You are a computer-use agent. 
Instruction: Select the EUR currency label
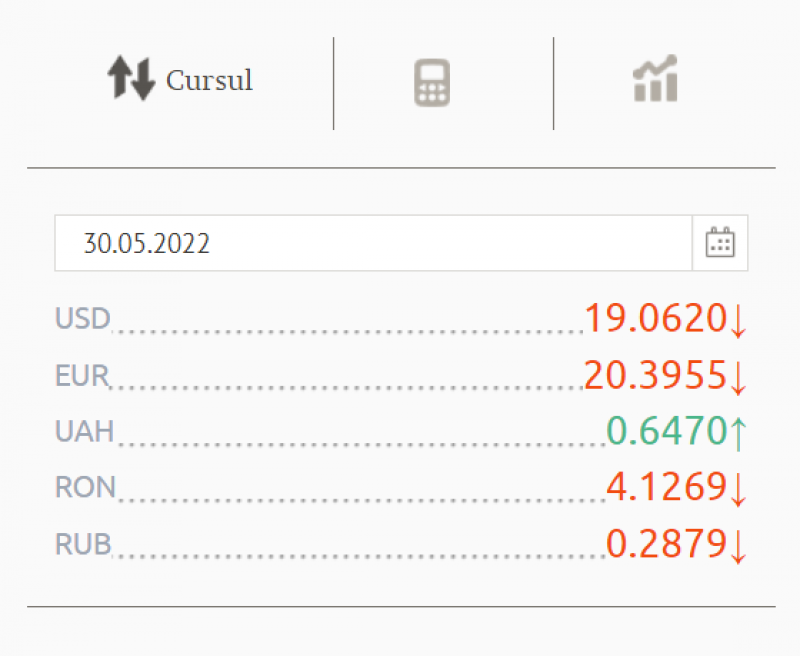click(x=81, y=376)
